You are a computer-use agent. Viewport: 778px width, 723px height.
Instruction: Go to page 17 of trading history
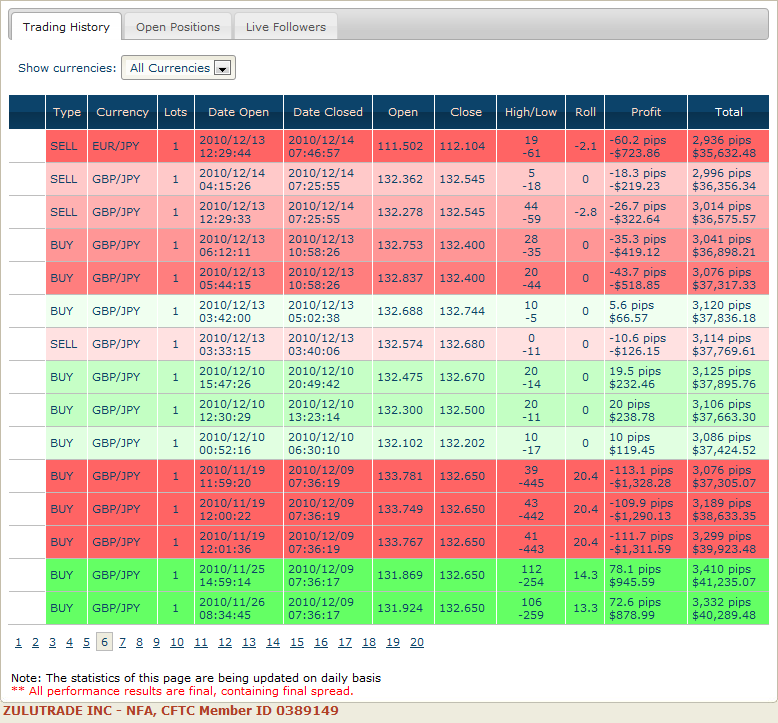345,642
